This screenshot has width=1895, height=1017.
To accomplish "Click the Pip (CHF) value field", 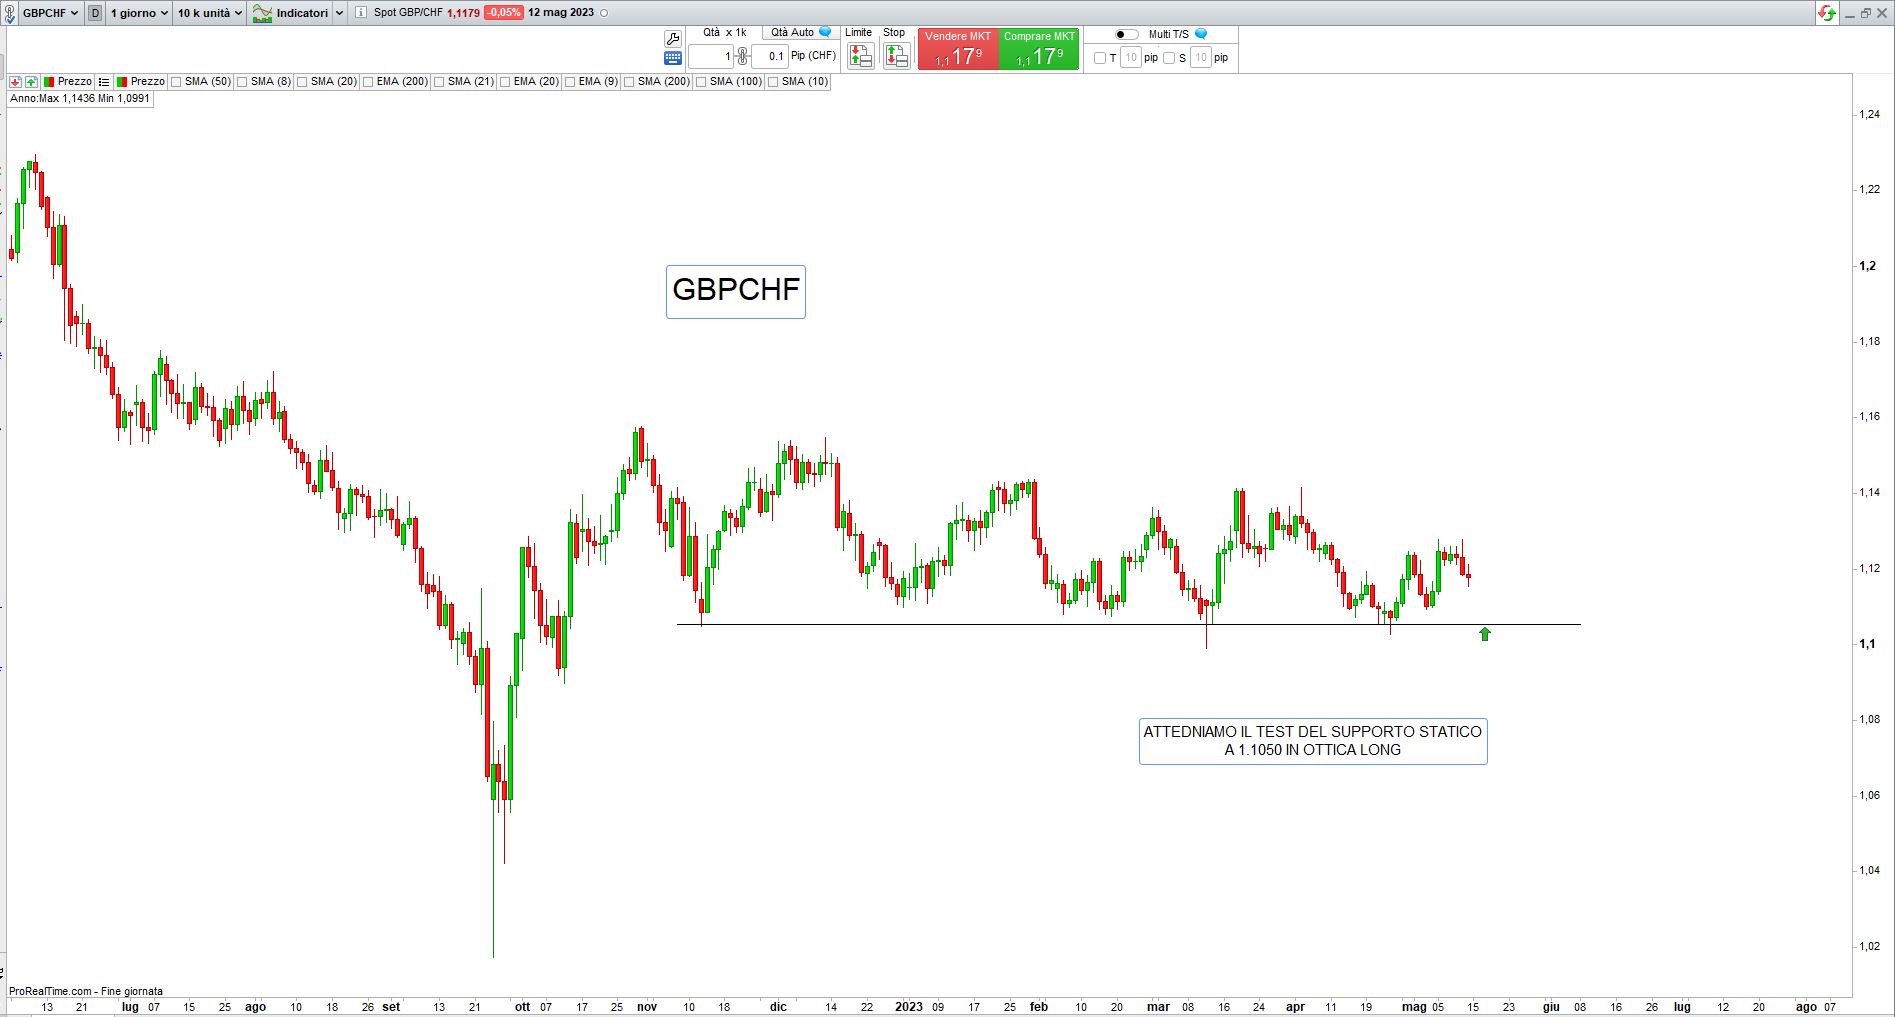I will [x=769, y=57].
